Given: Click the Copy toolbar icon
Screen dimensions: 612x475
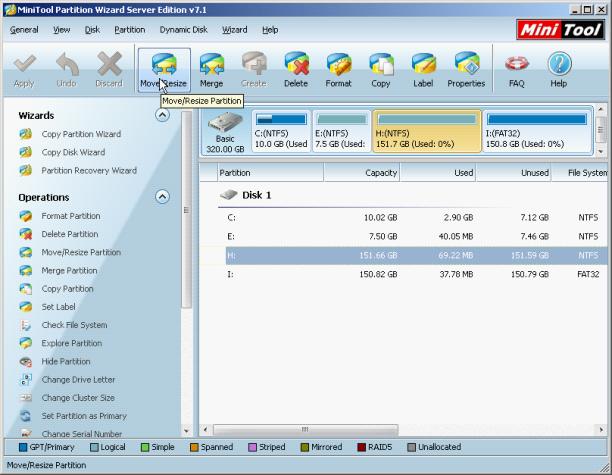Looking at the screenshot, I should (381, 71).
